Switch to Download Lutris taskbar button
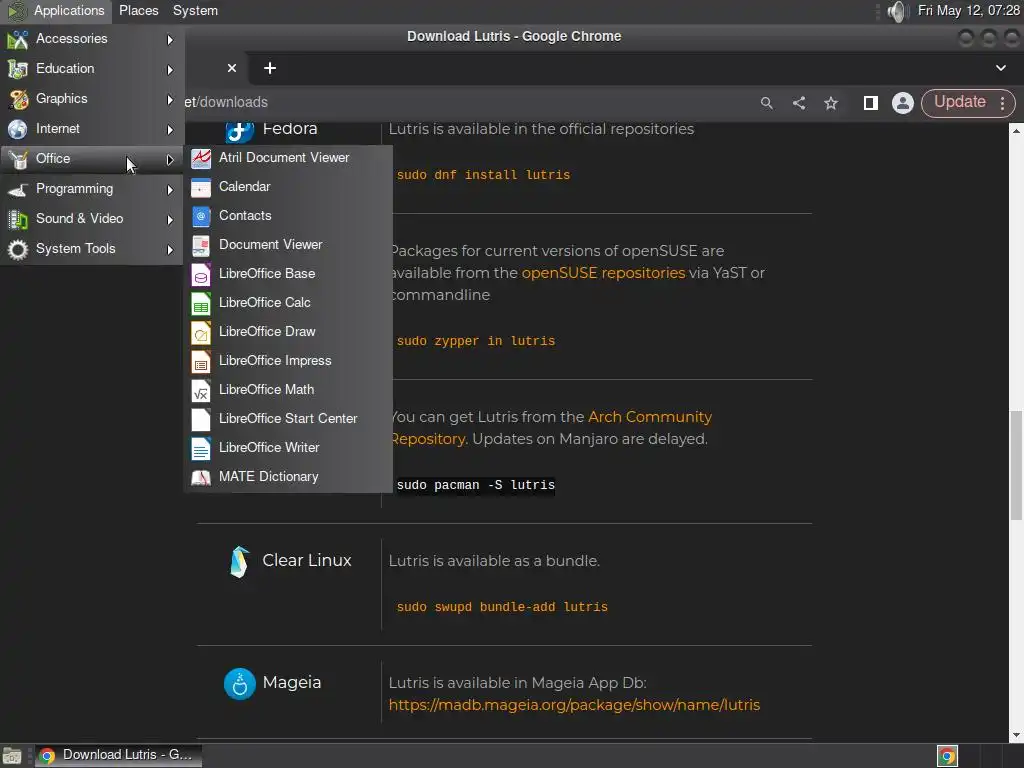This screenshot has height=768, width=1024. pyautogui.click(x=118, y=755)
